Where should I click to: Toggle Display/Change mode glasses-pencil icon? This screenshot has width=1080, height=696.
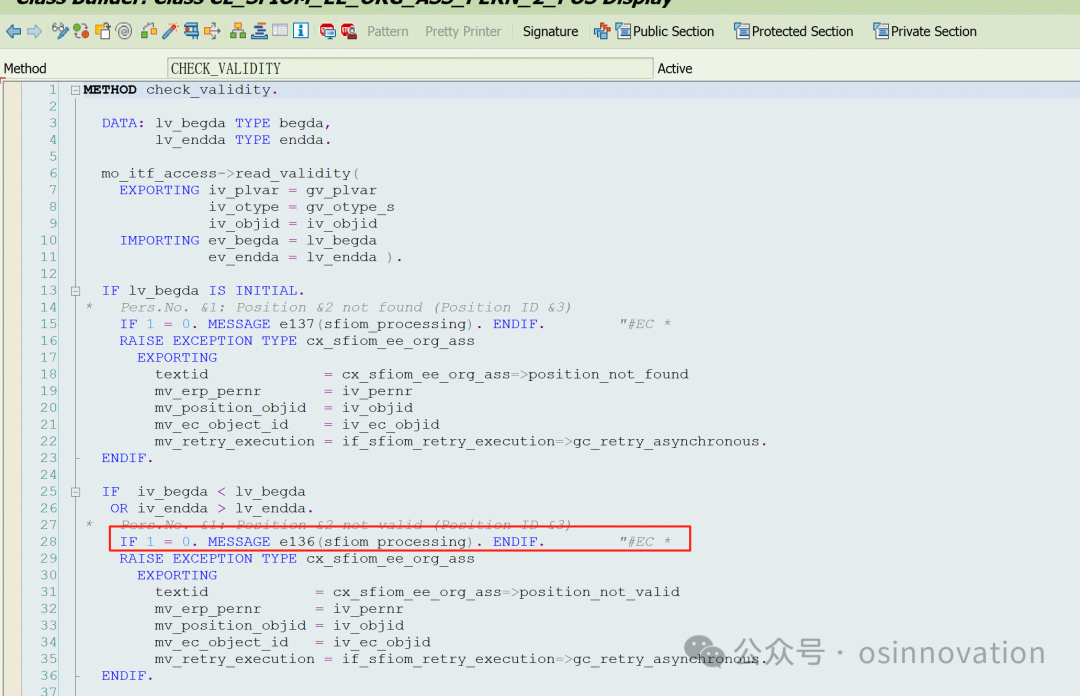(60, 31)
